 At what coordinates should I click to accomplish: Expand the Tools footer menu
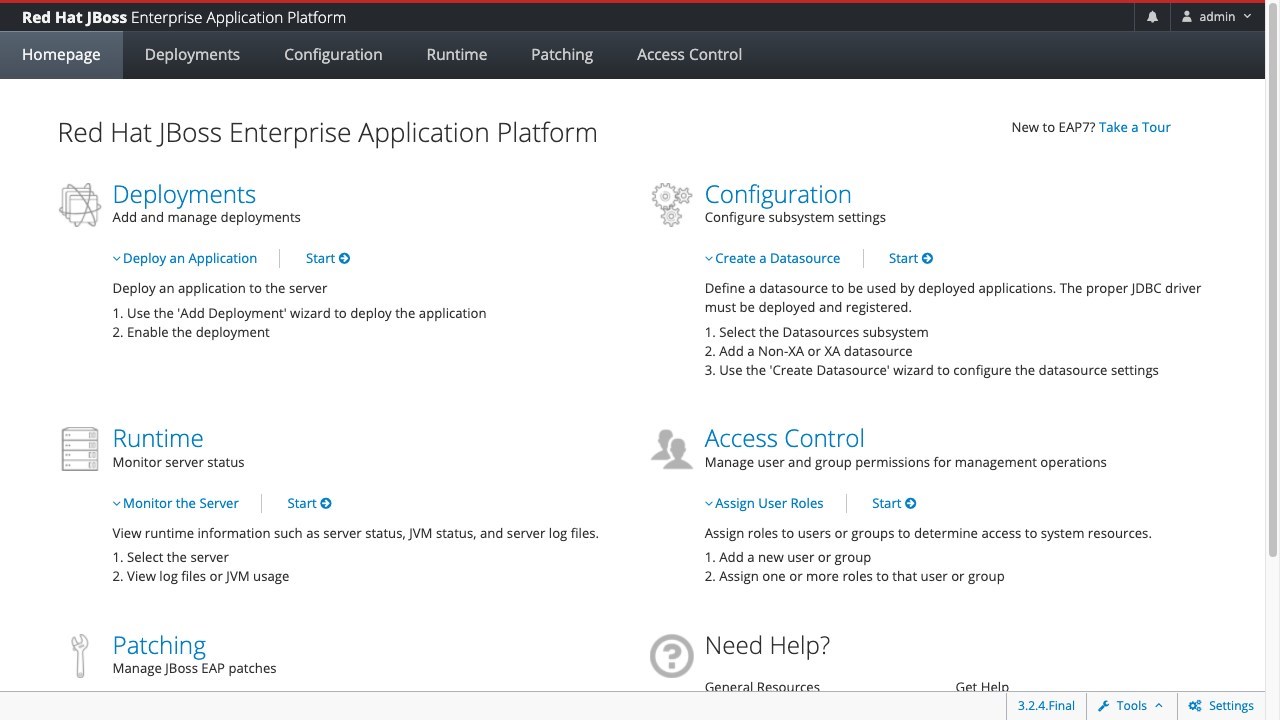tap(1131, 705)
